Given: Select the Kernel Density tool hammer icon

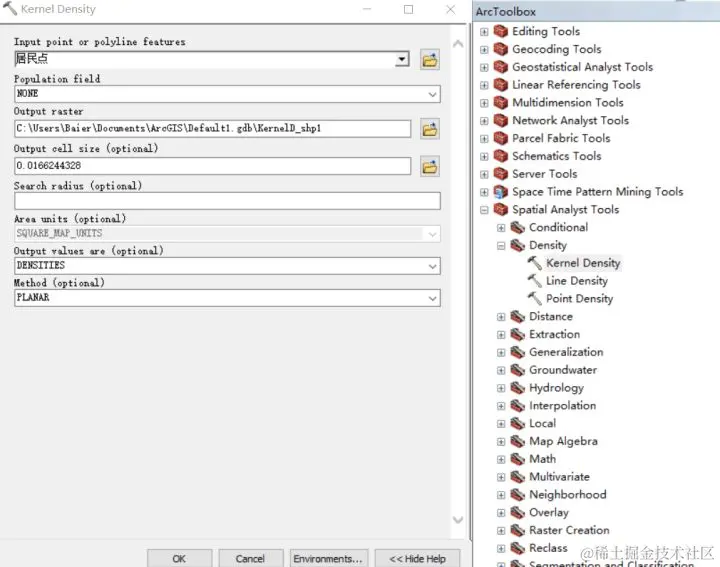Looking at the screenshot, I should pos(534,263).
